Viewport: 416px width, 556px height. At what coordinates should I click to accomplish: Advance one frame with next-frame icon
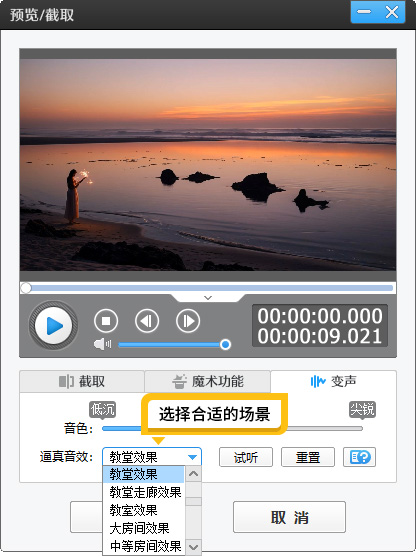click(x=188, y=321)
